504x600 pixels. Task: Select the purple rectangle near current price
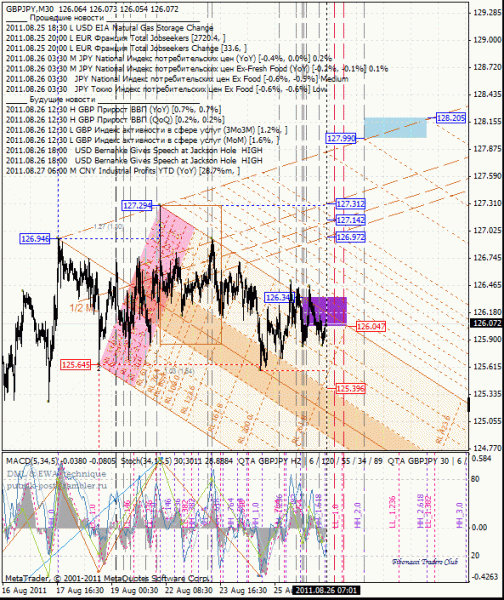pos(324,311)
